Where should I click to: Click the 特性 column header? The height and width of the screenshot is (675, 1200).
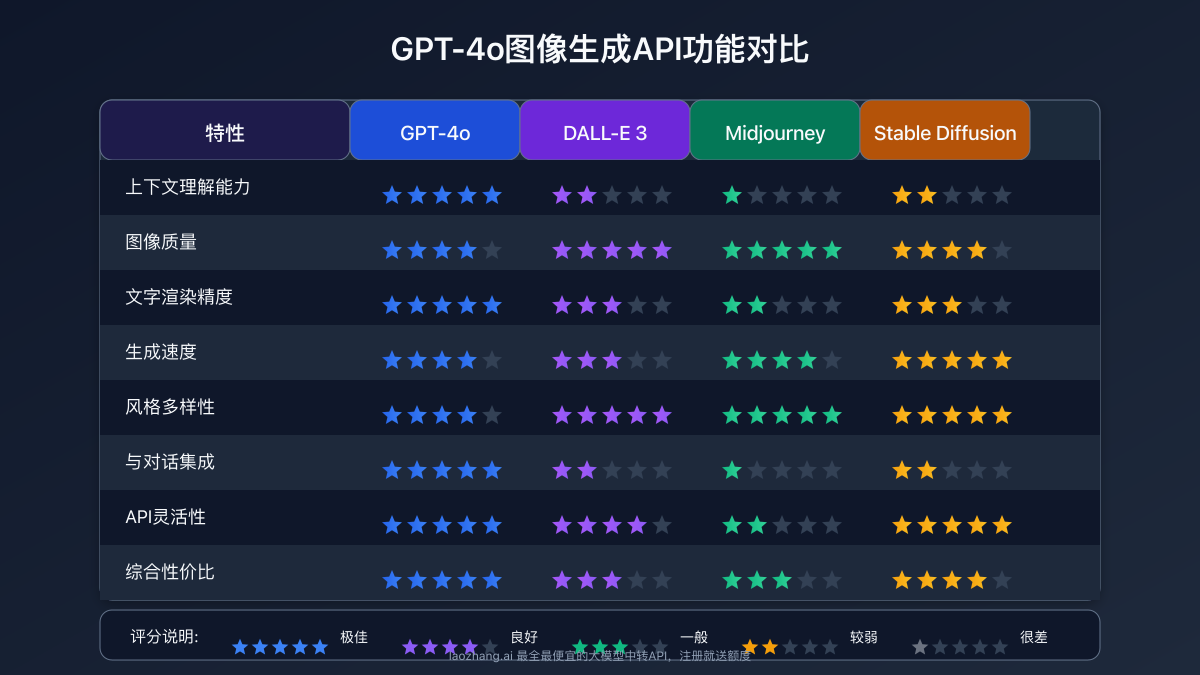click(225, 130)
